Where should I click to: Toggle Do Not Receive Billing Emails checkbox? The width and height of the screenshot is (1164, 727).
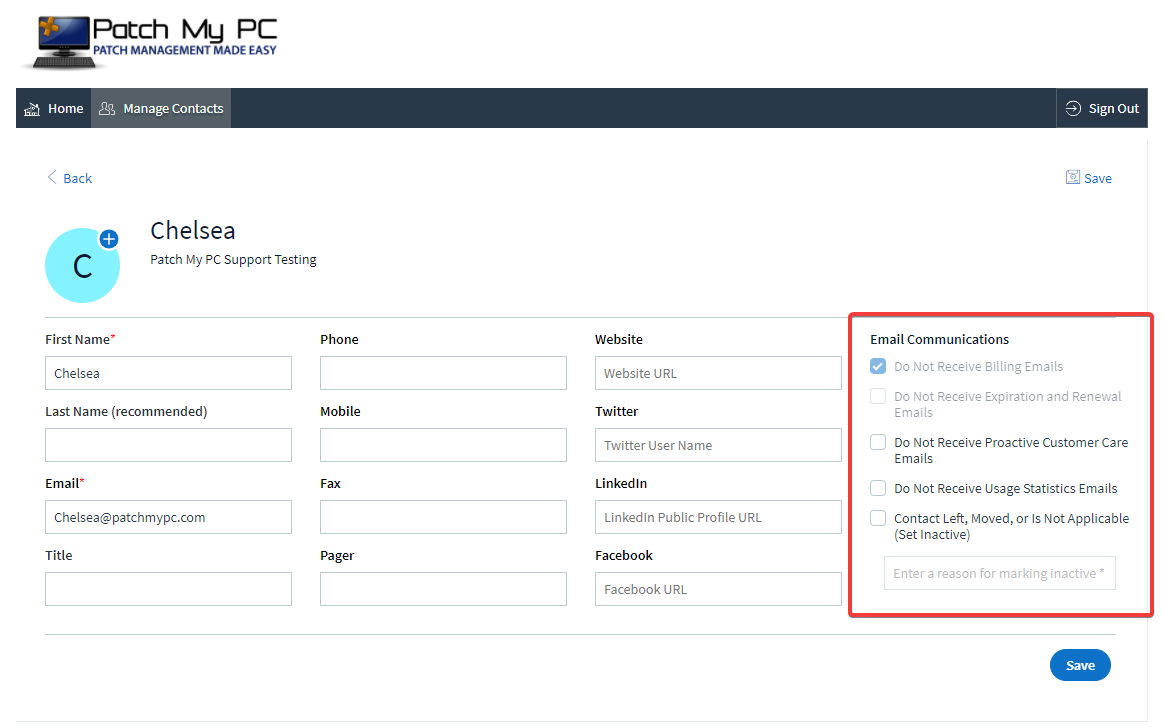pyautogui.click(x=878, y=366)
